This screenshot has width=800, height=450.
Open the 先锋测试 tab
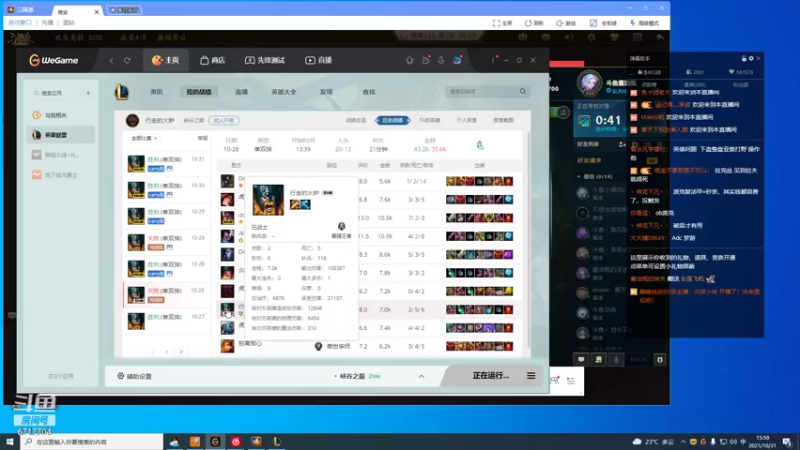point(265,60)
